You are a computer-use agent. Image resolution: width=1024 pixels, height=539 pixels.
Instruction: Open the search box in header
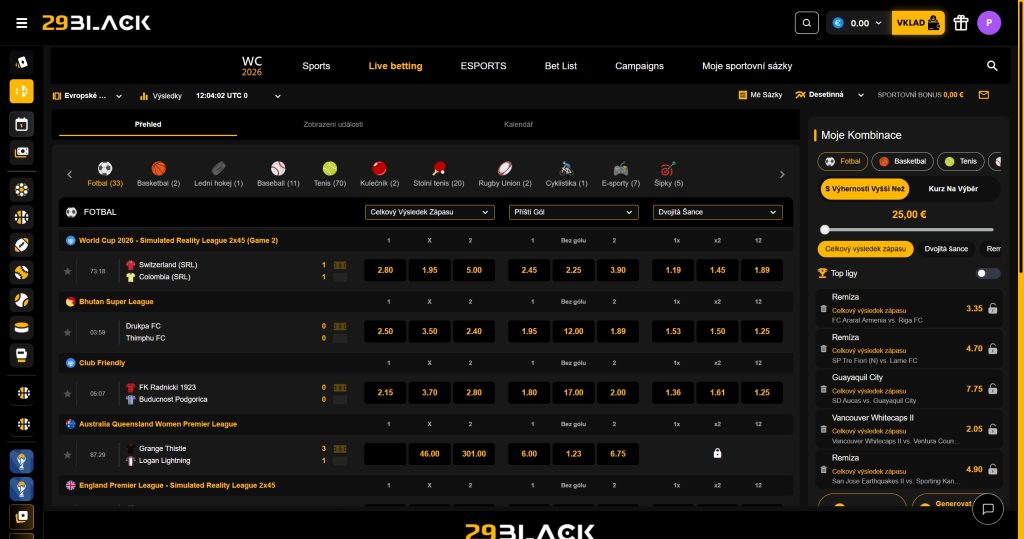(x=807, y=23)
